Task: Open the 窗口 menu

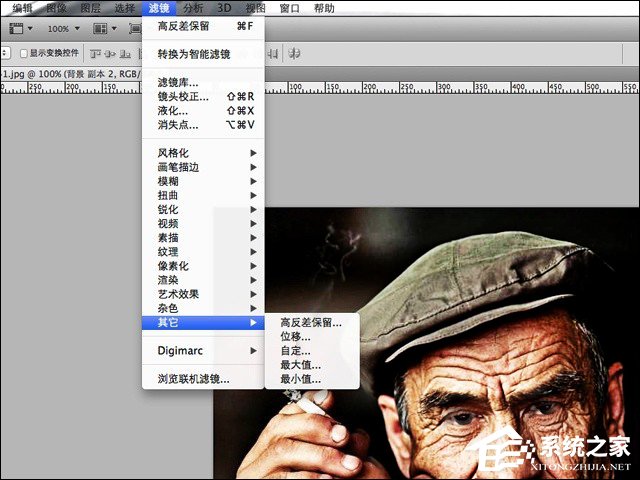Action: pyautogui.click(x=289, y=8)
